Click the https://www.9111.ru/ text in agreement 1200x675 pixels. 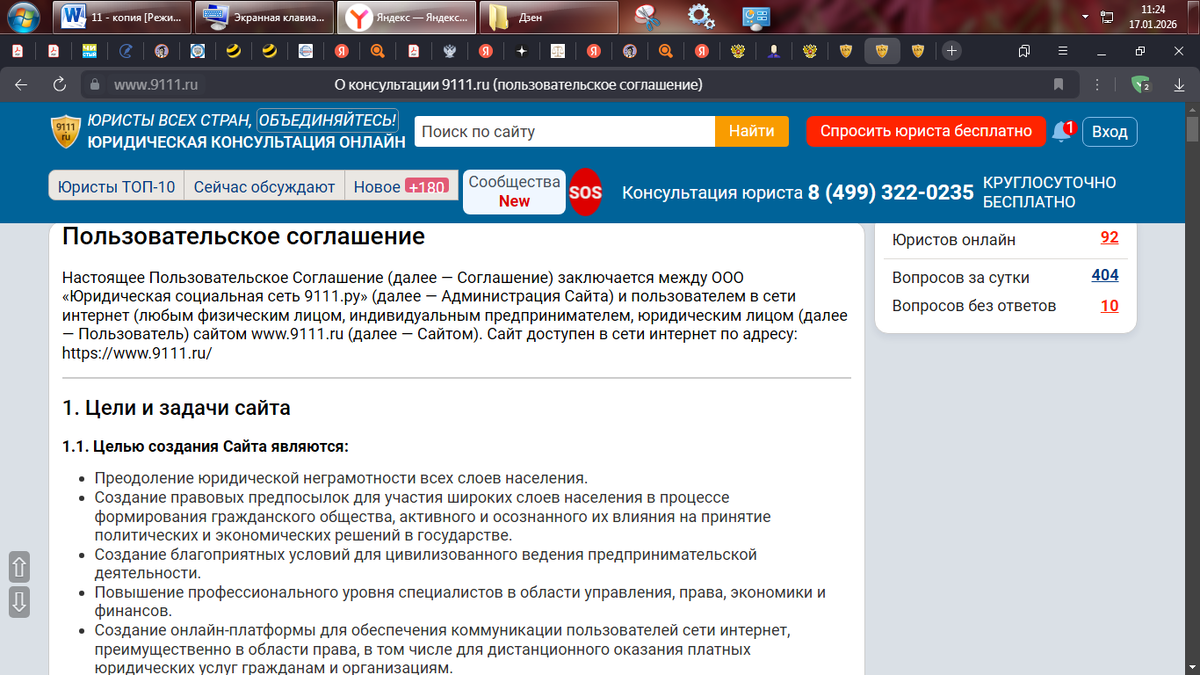point(137,353)
